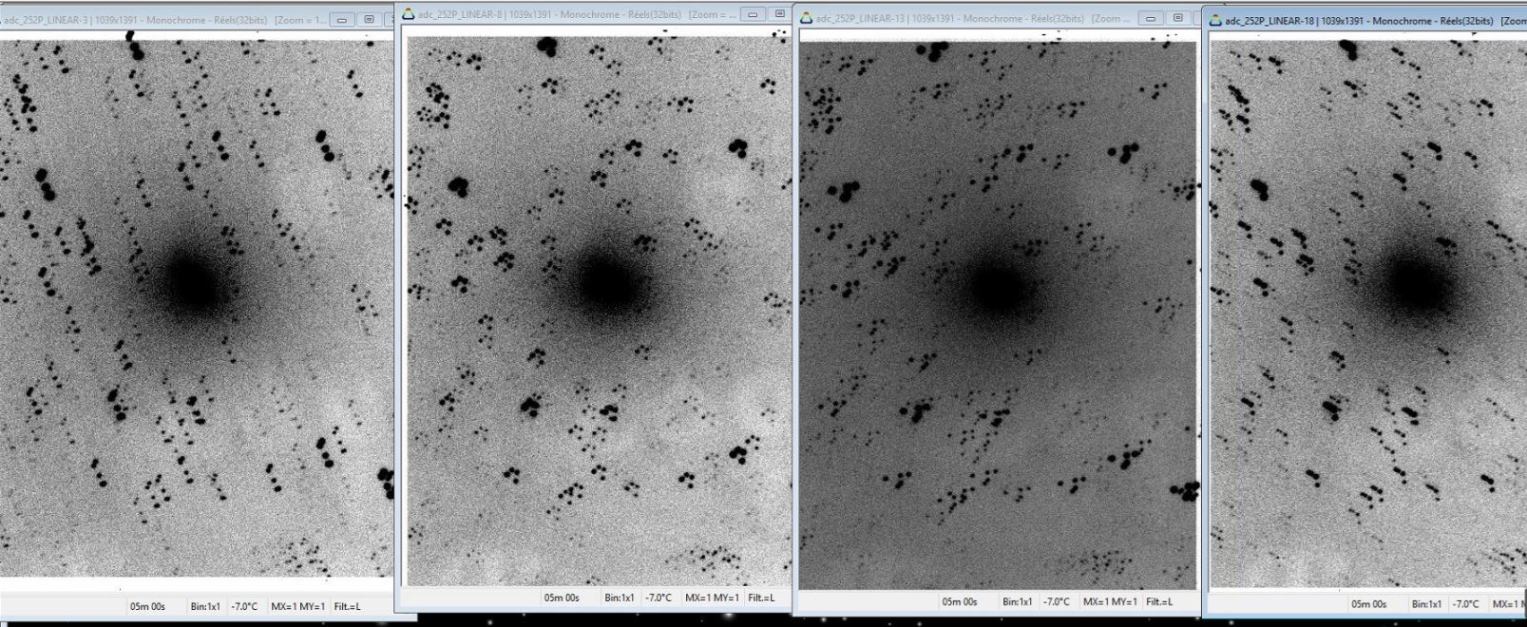Click the -7.0°C temperature field in LINEAR-13 window

1056,602
